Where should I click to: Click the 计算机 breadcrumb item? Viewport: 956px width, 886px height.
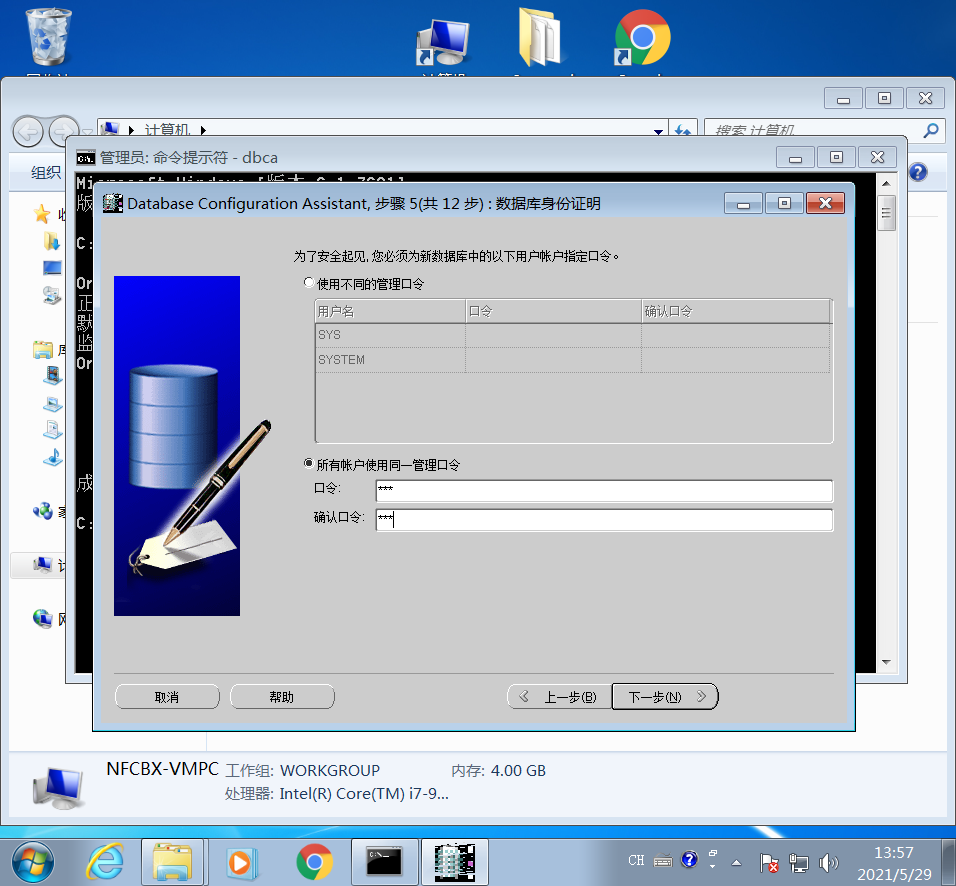[167, 130]
